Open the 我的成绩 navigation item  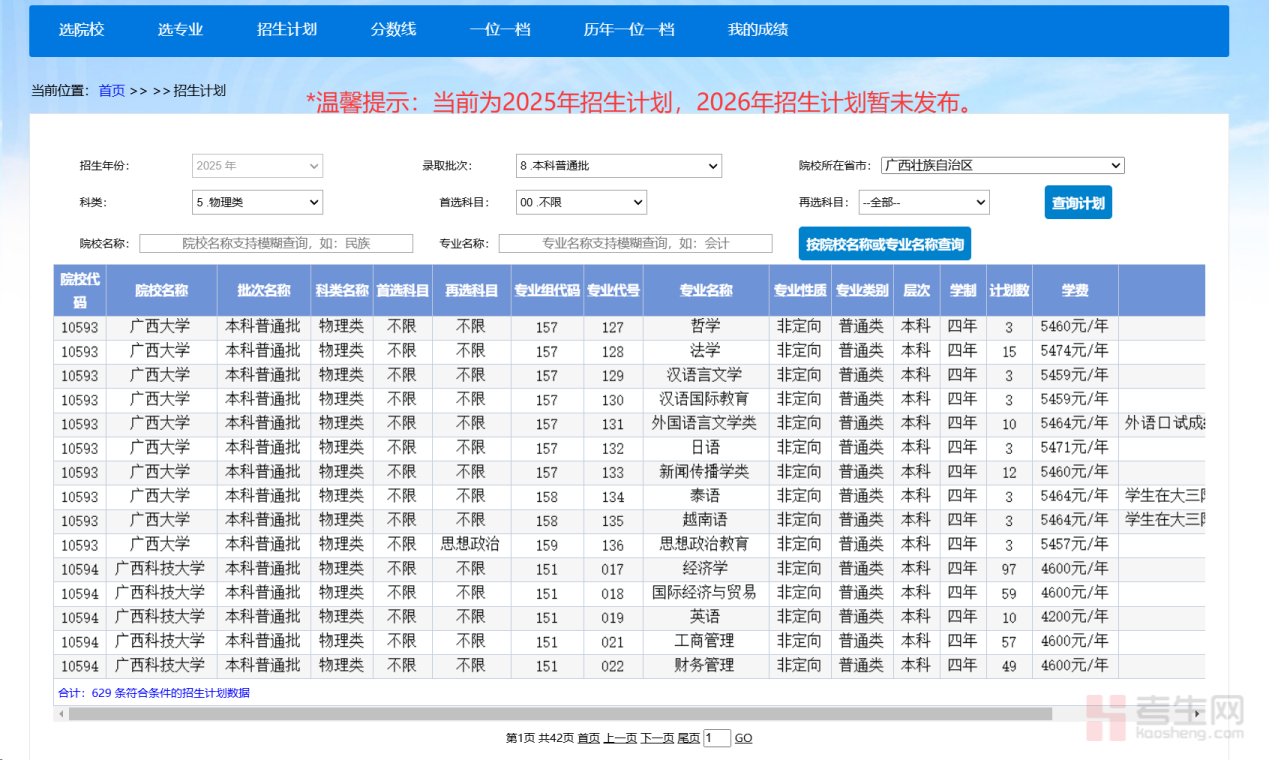click(758, 30)
